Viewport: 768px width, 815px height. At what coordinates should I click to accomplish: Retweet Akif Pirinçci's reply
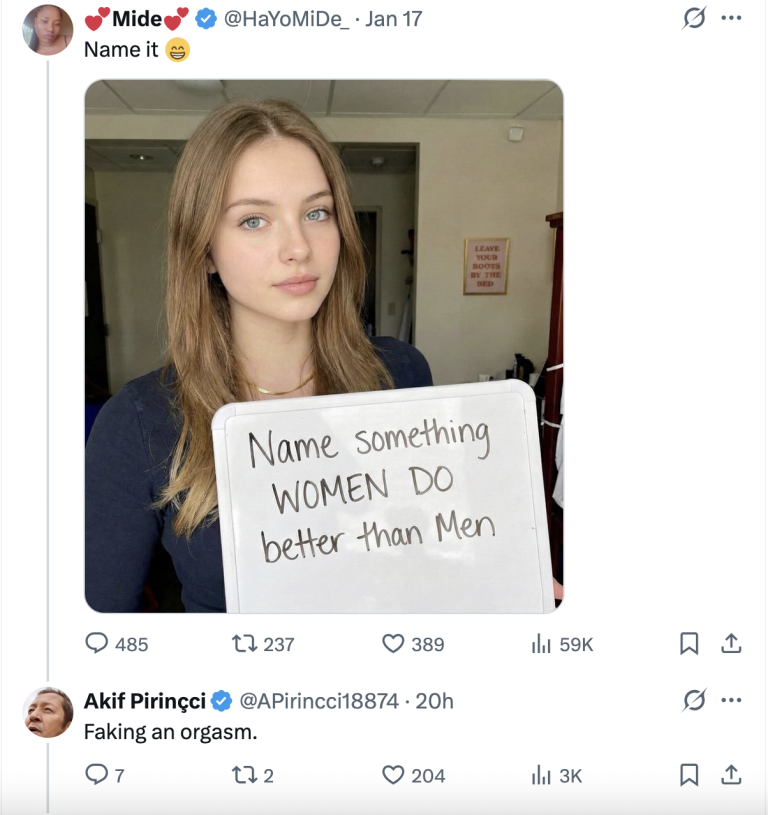pyautogui.click(x=245, y=775)
